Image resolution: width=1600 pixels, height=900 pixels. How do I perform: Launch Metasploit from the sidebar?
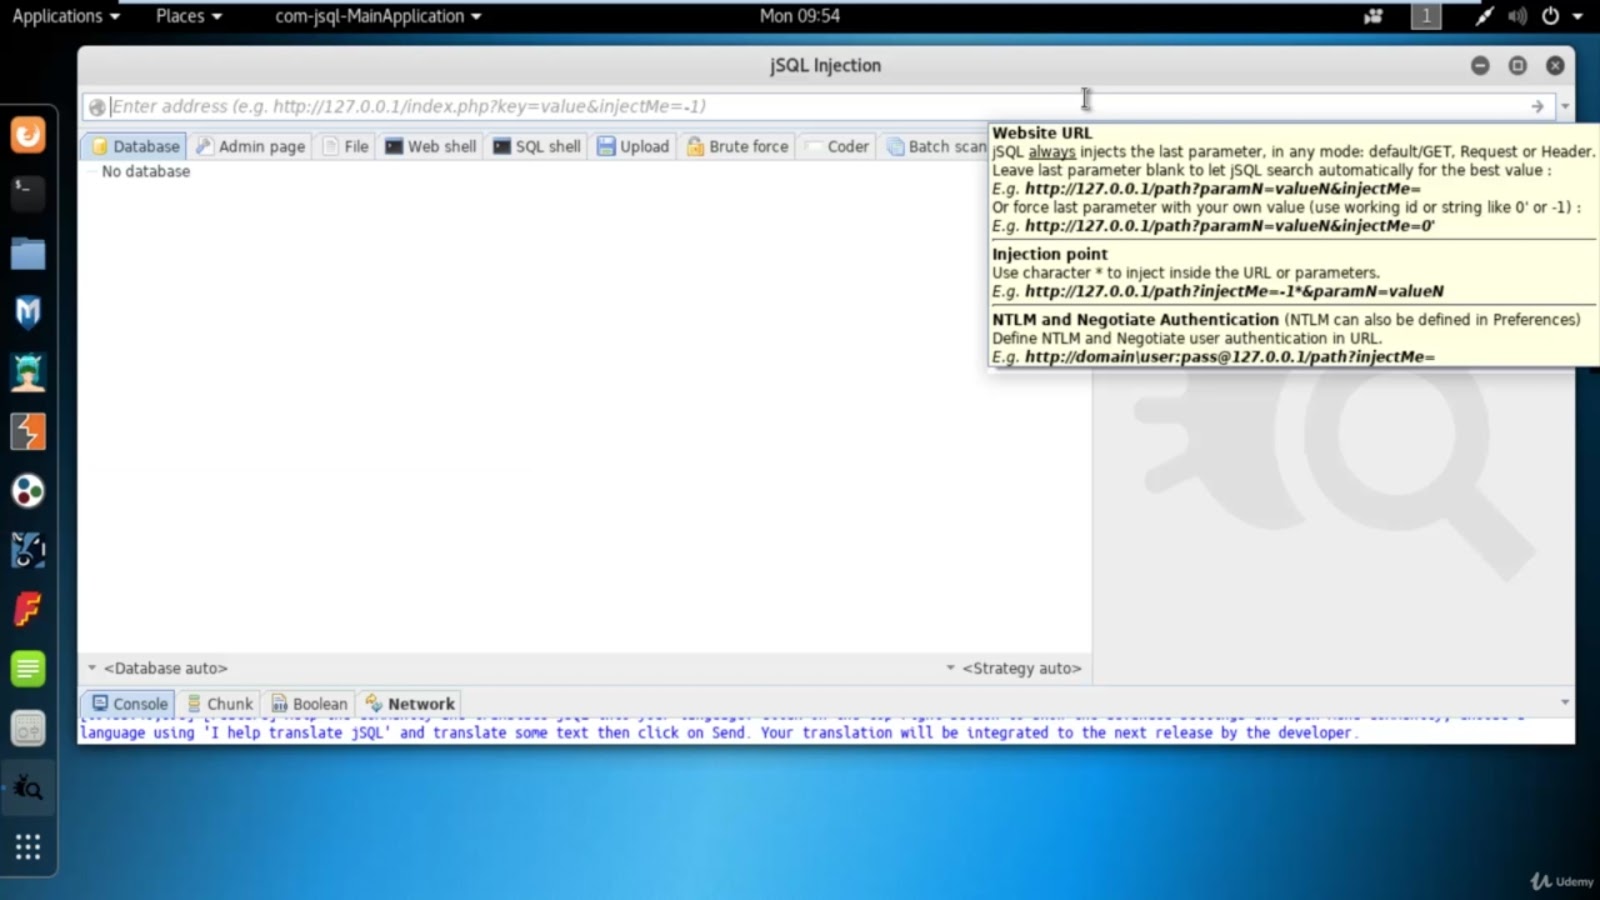point(27,312)
